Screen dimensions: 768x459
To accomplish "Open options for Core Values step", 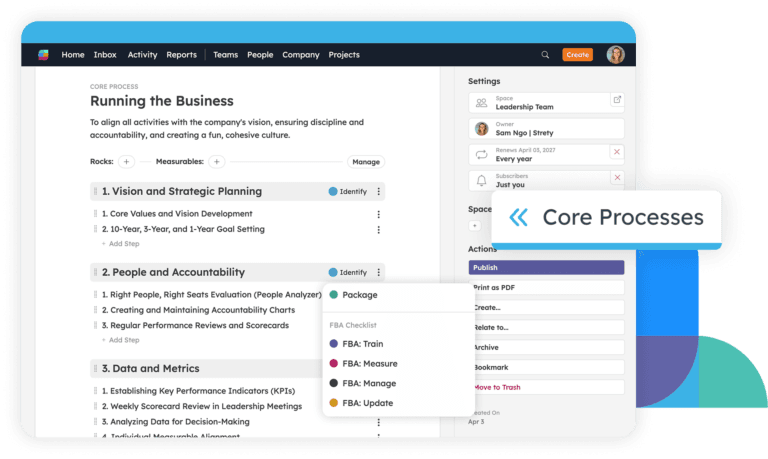I will [x=378, y=214].
